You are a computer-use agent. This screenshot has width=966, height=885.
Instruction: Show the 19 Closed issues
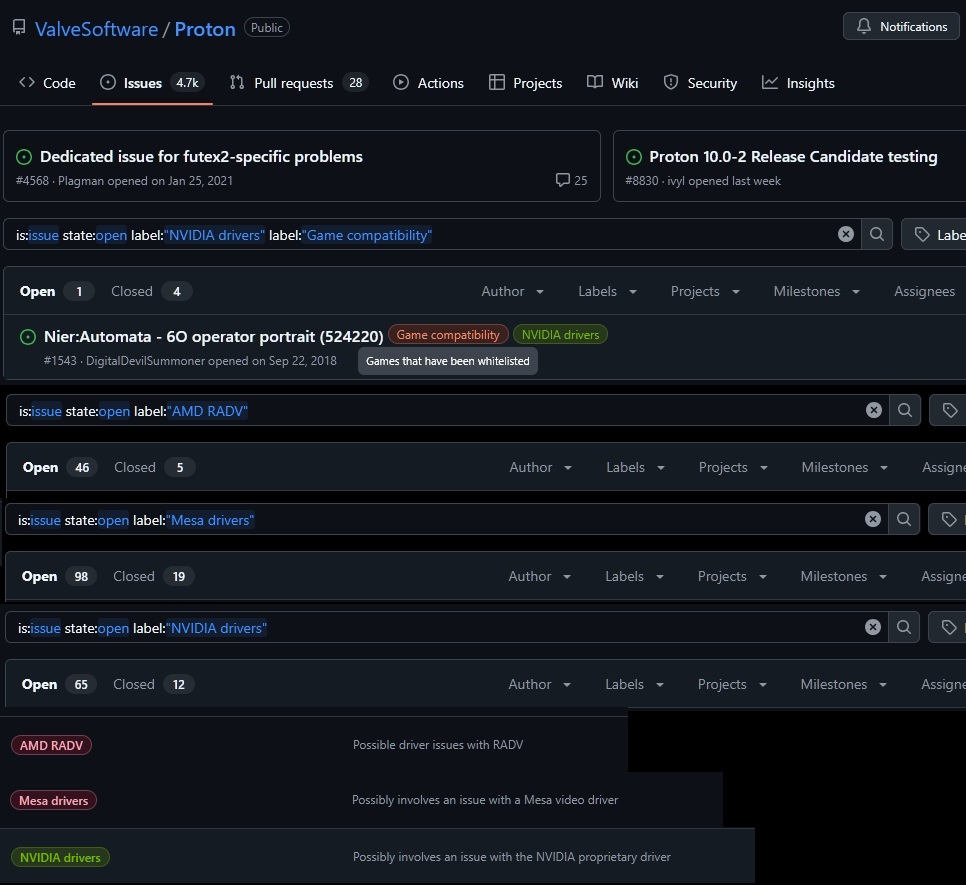(x=153, y=576)
